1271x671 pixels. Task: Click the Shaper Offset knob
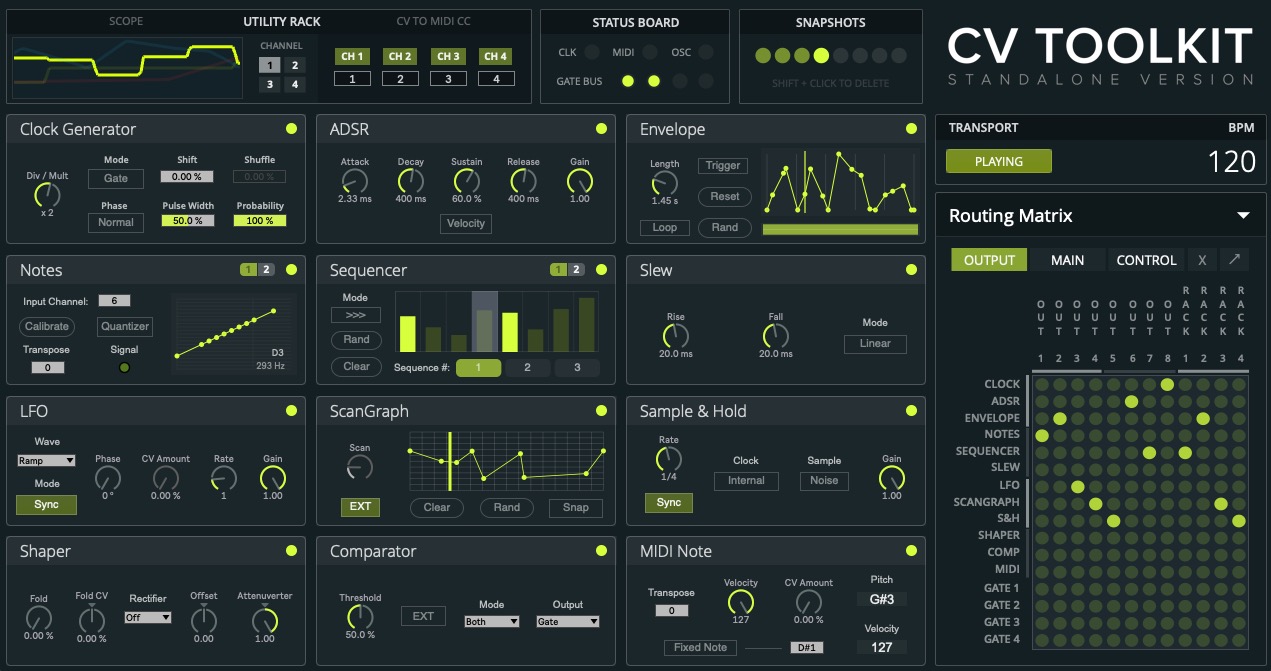204,620
